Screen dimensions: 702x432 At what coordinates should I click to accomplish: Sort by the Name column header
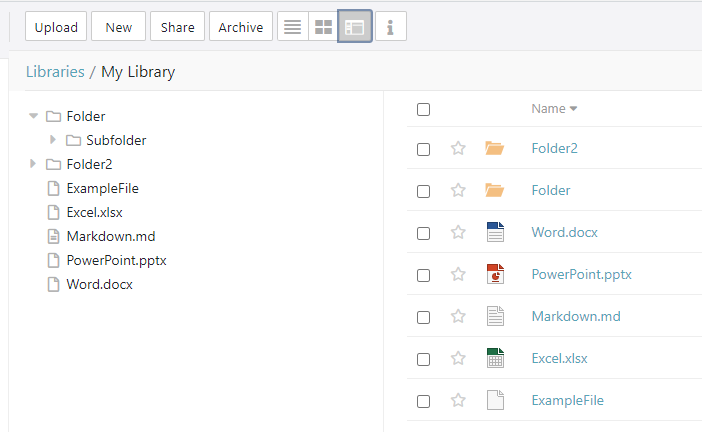548,109
